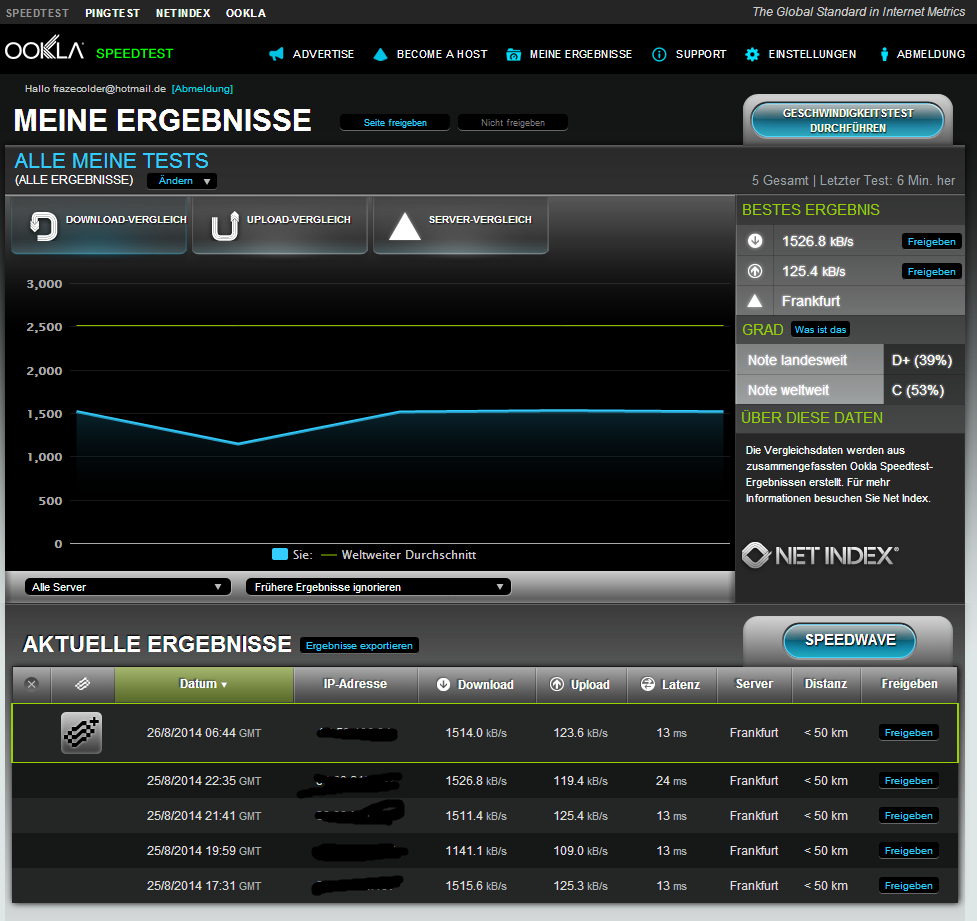
Task: Click the Speedwave icon in the 26/8/2014 row
Action: (x=82, y=733)
